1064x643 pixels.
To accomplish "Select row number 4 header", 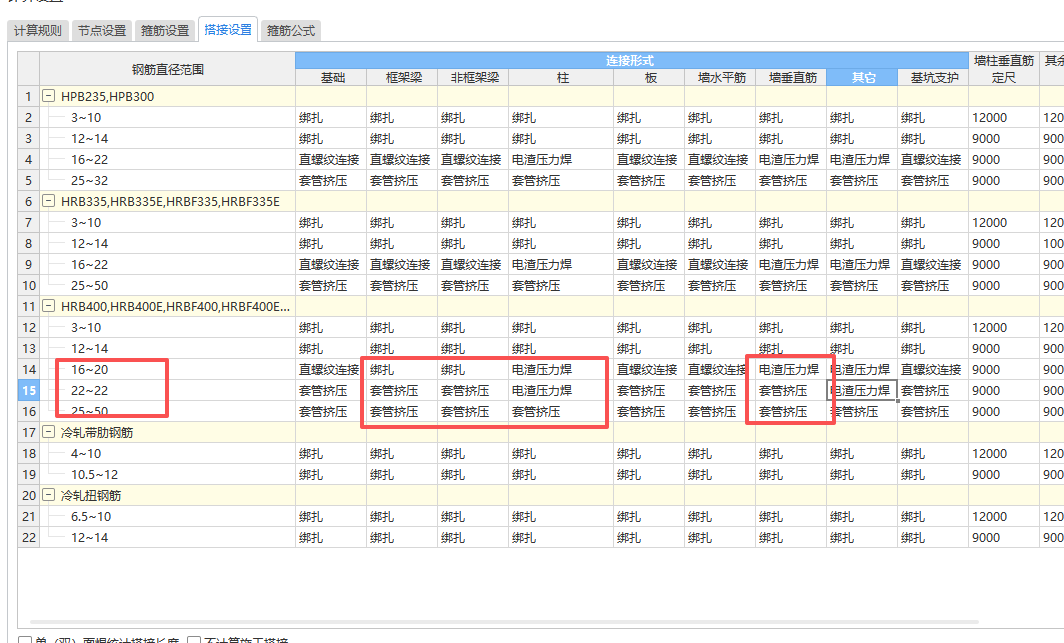I will coord(28,159).
